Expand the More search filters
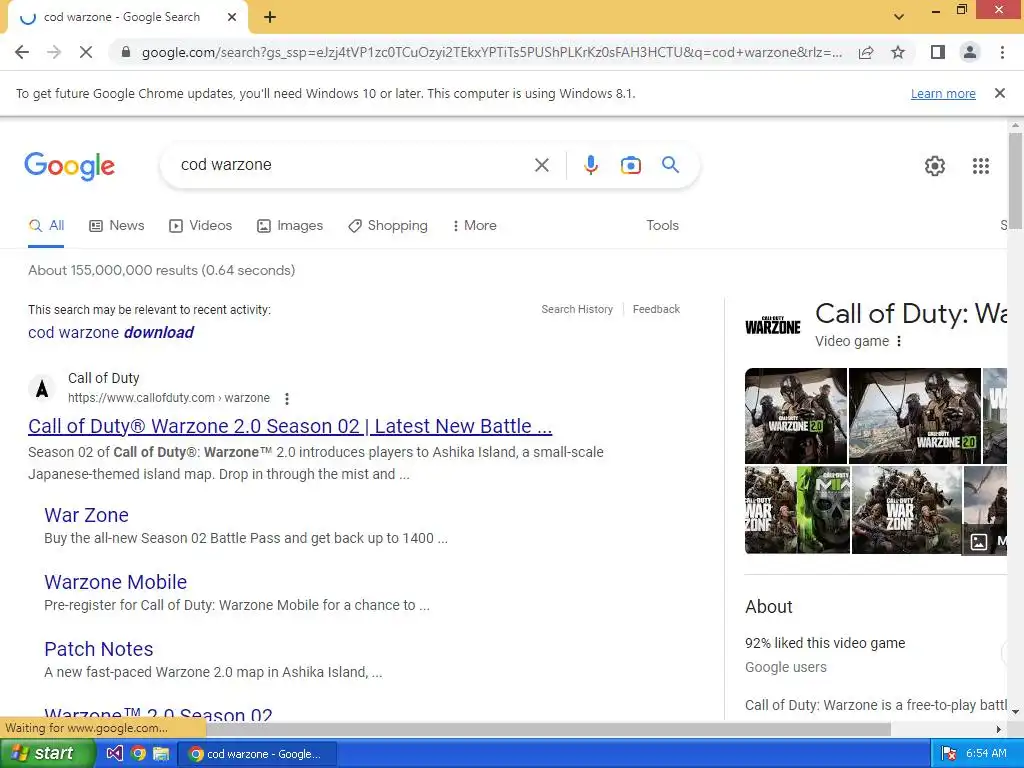 [x=475, y=226]
